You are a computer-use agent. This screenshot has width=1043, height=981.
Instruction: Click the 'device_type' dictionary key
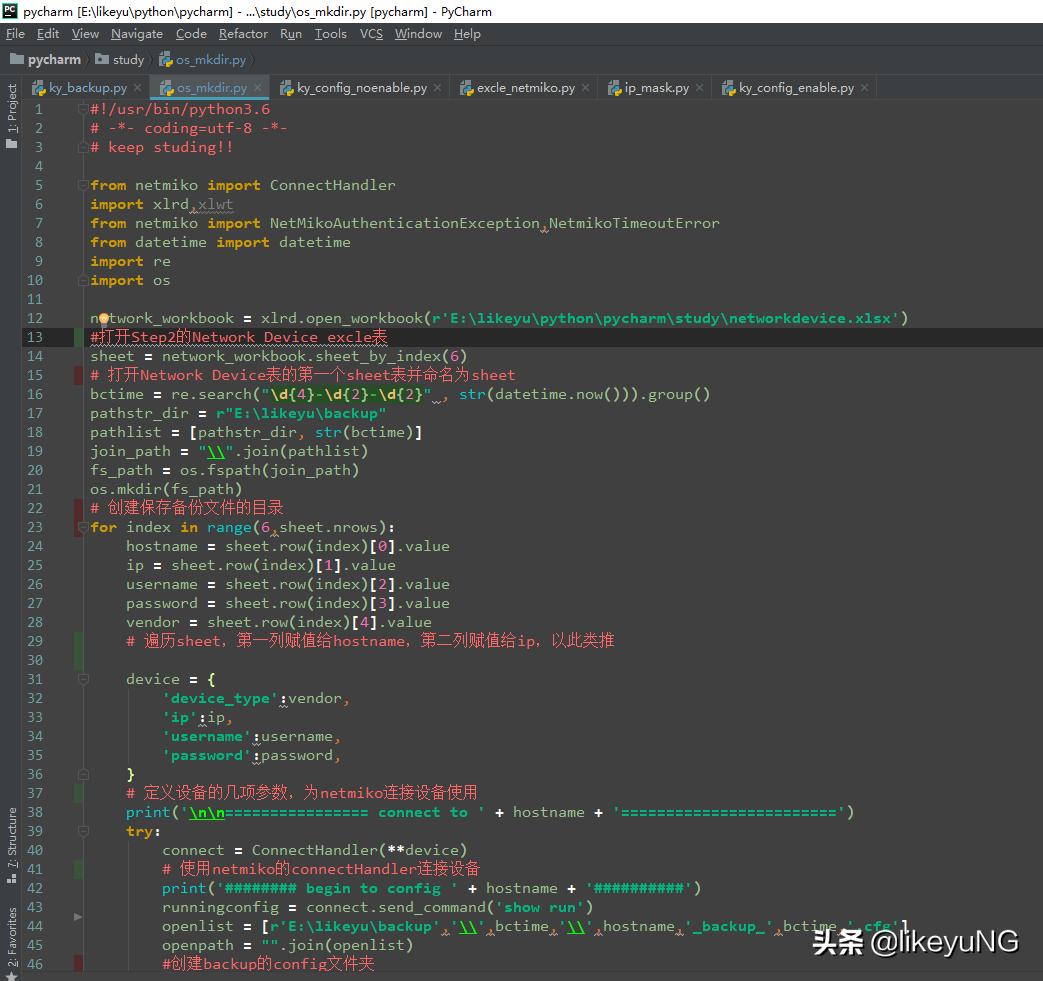(220, 698)
